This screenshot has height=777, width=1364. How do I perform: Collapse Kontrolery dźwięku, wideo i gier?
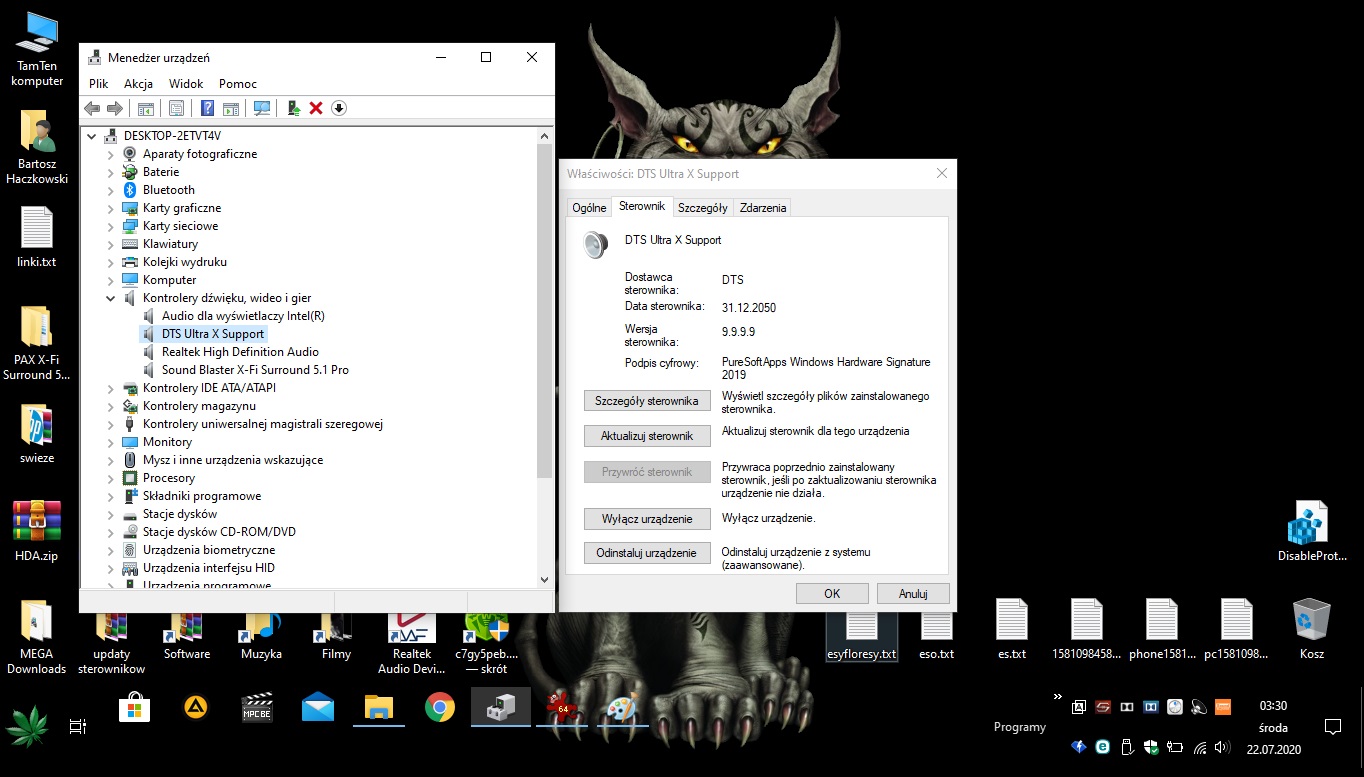[111, 298]
